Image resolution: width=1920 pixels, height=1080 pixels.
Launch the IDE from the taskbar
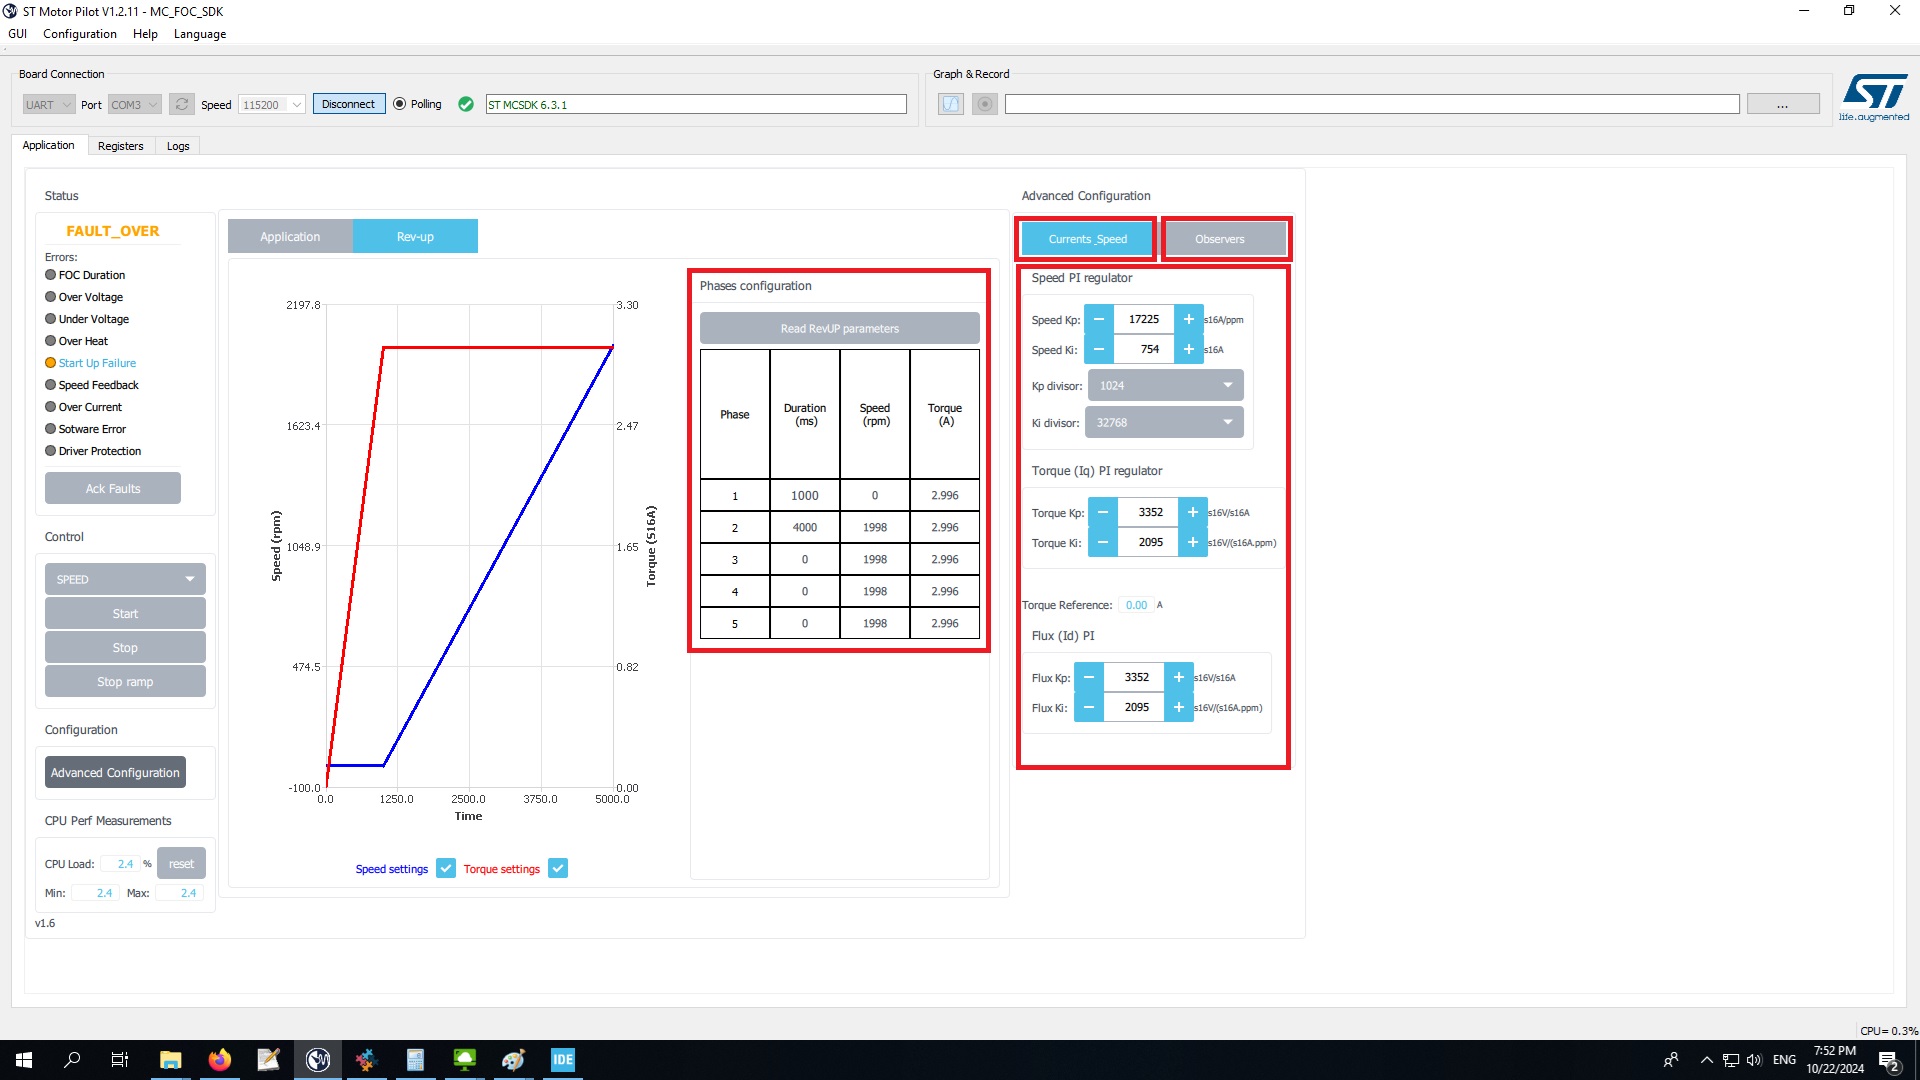[562, 1059]
